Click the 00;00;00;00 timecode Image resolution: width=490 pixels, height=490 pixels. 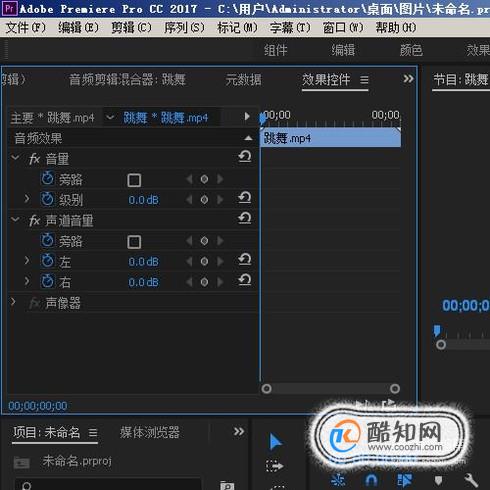[38, 406]
